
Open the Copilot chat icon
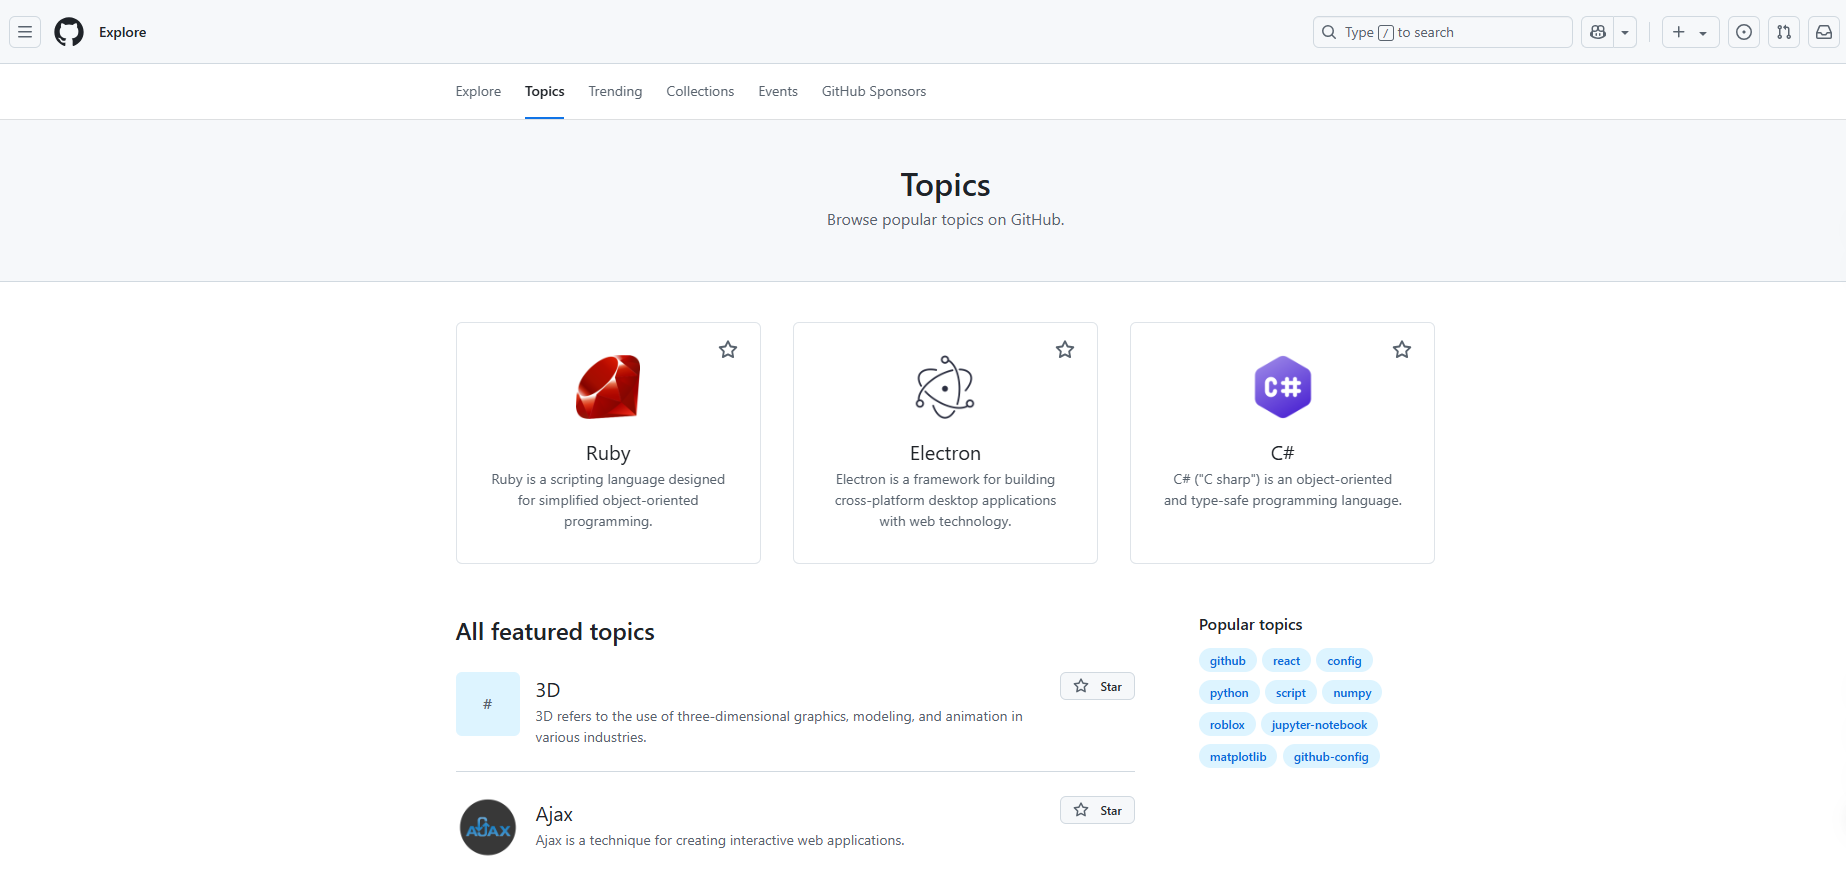tap(1598, 32)
